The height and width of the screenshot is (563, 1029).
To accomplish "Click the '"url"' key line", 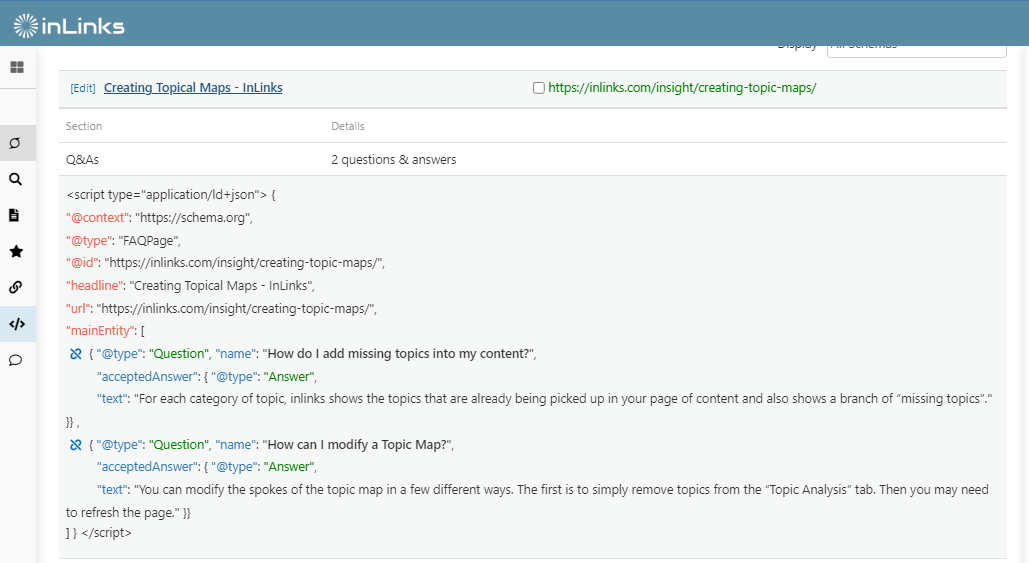I will 221,308.
